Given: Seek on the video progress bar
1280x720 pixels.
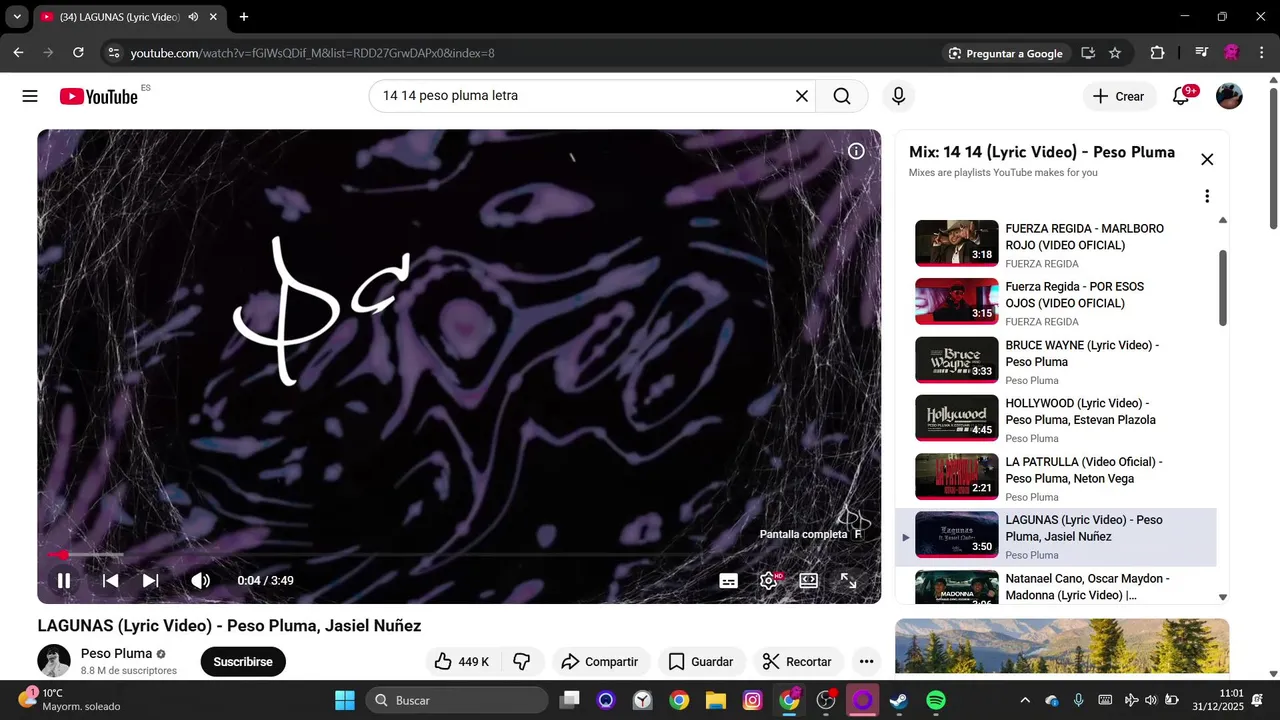Looking at the screenshot, I should coord(459,554).
